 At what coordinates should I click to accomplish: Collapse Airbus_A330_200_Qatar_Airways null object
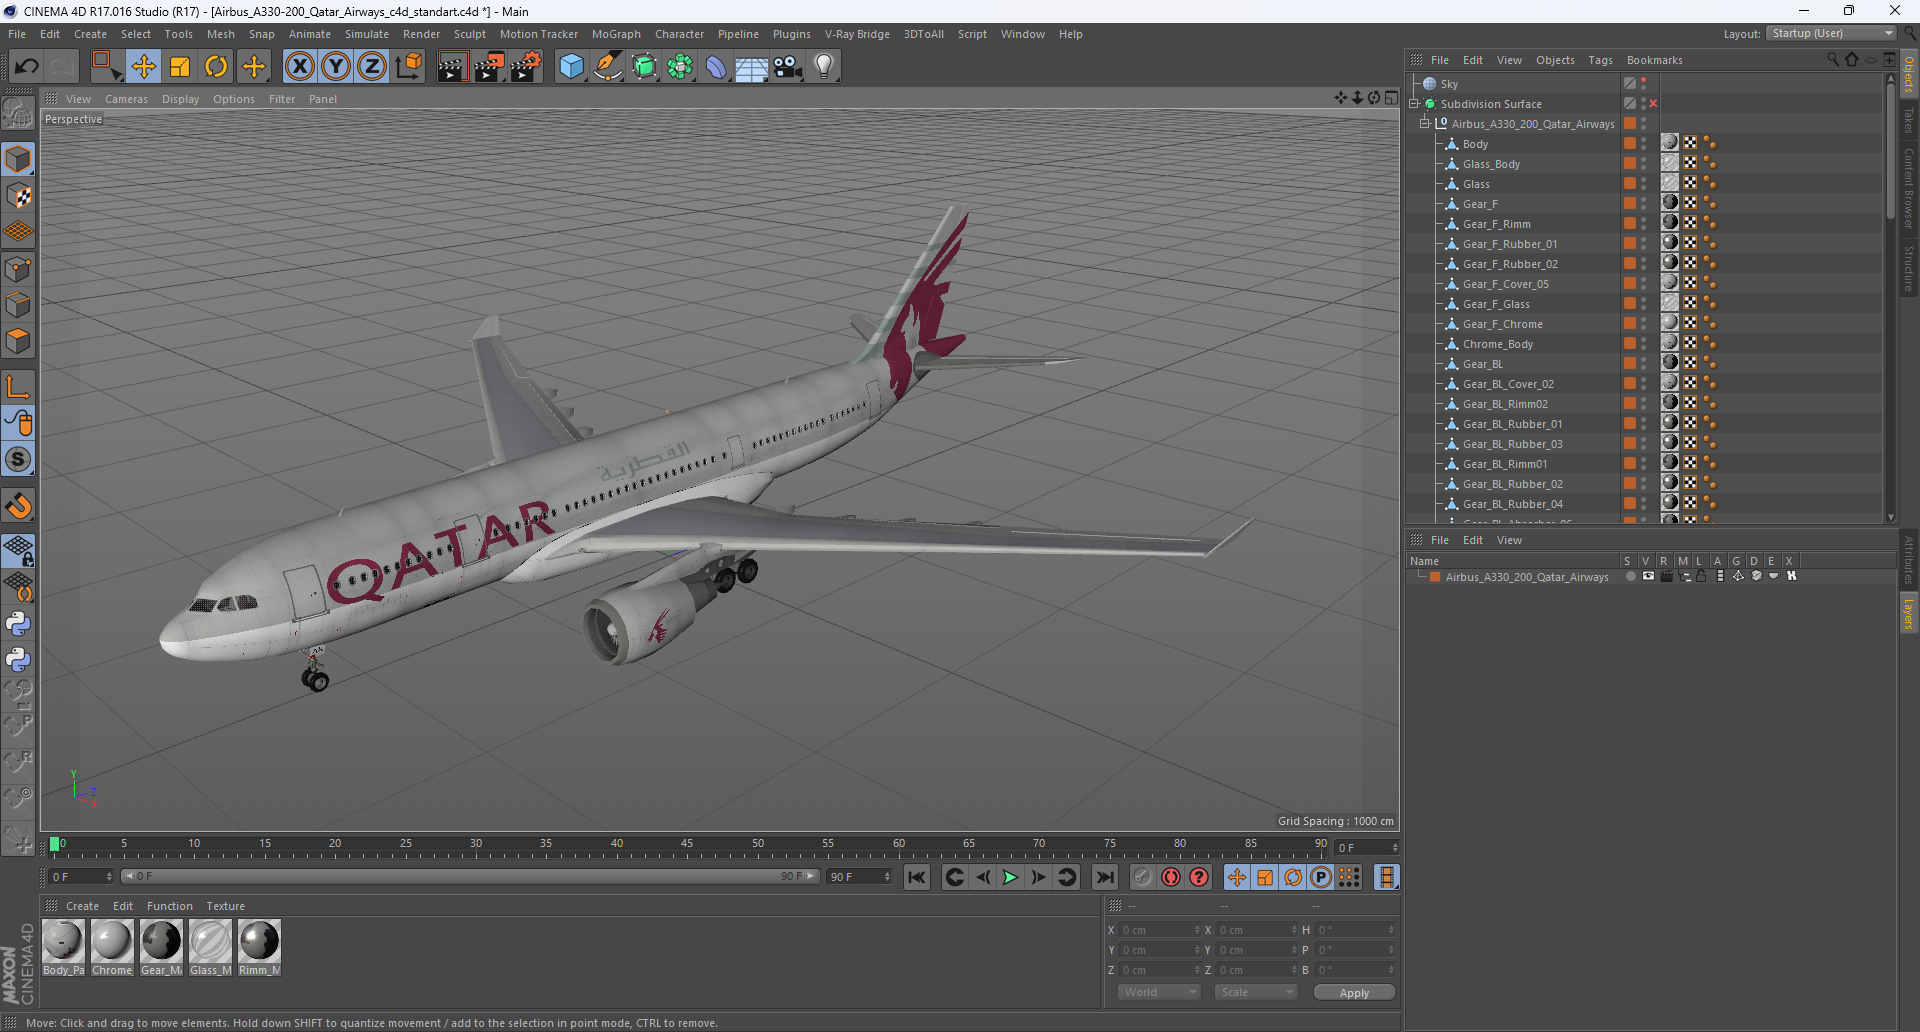pos(1425,124)
